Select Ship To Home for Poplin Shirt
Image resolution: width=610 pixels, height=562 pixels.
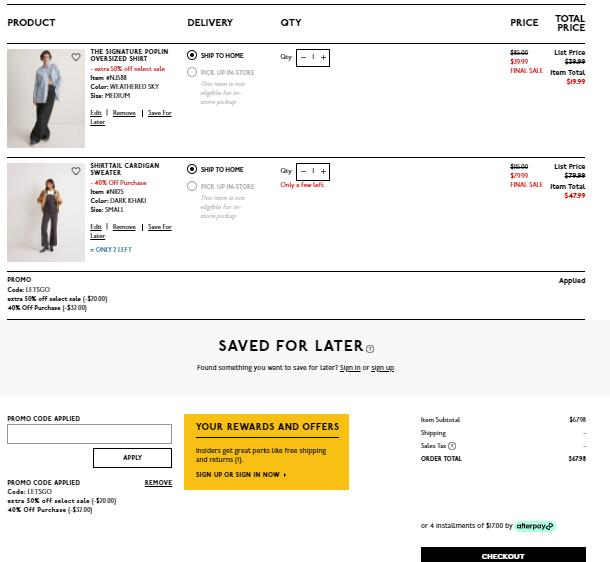[192, 55]
